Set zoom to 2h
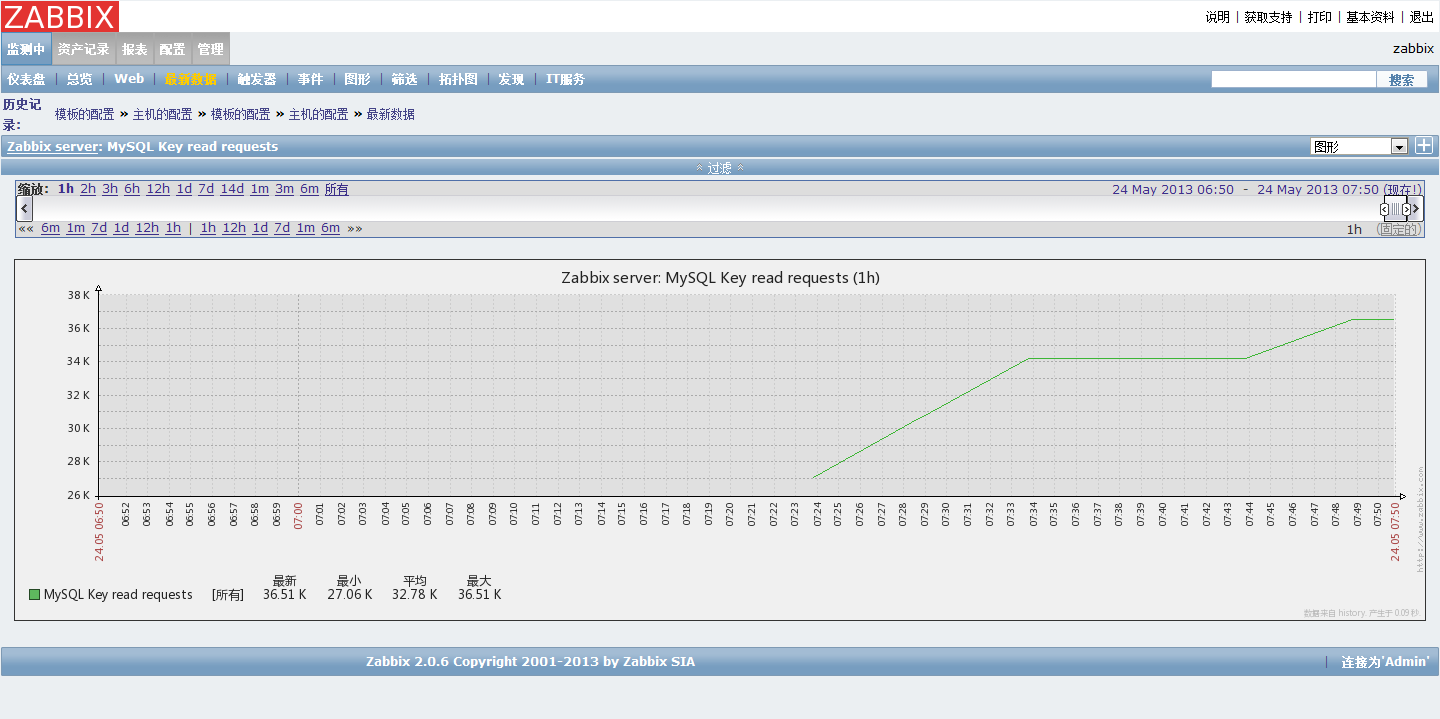The width and height of the screenshot is (1440, 719). [88, 189]
